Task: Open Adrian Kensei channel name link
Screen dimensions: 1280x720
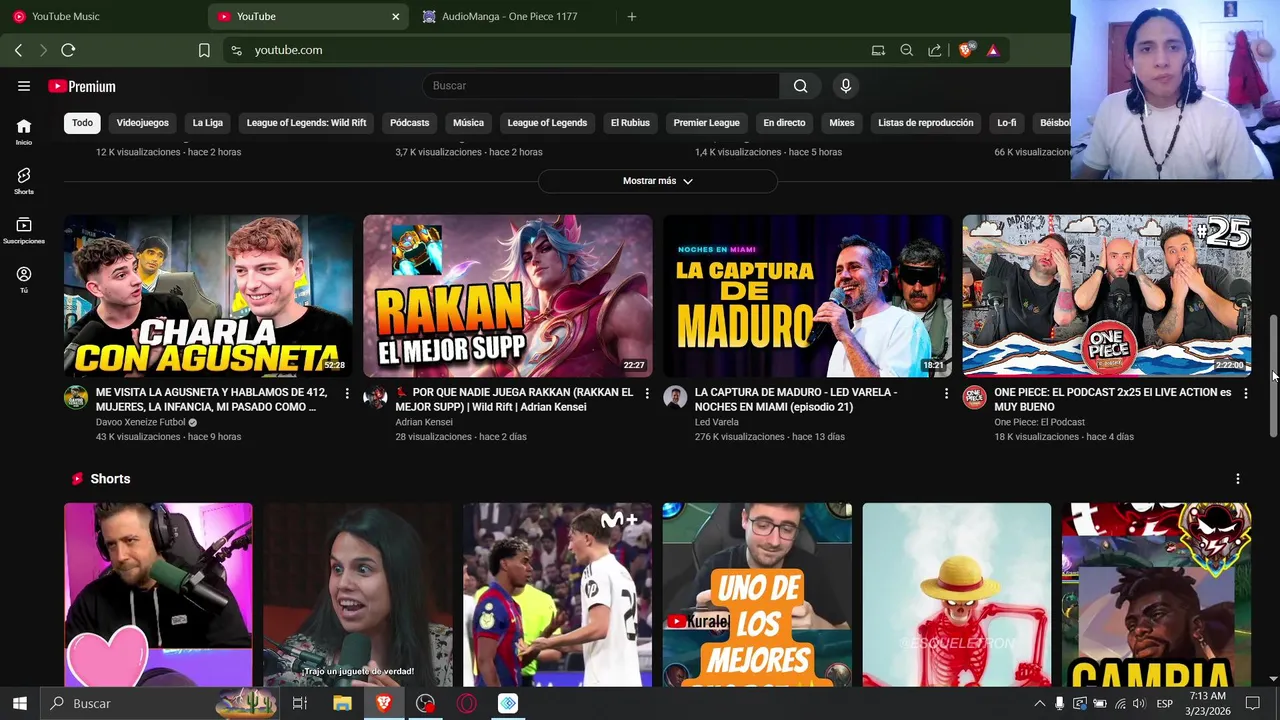Action: click(x=424, y=422)
